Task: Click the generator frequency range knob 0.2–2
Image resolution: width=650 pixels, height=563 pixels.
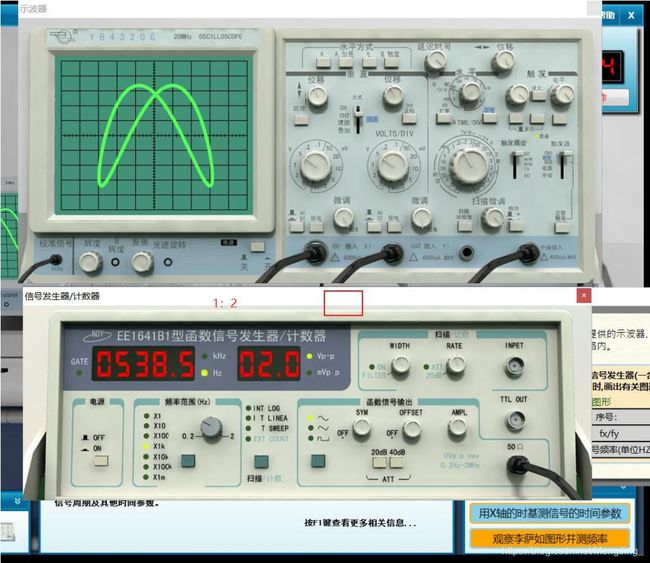Action: coord(211,429)
